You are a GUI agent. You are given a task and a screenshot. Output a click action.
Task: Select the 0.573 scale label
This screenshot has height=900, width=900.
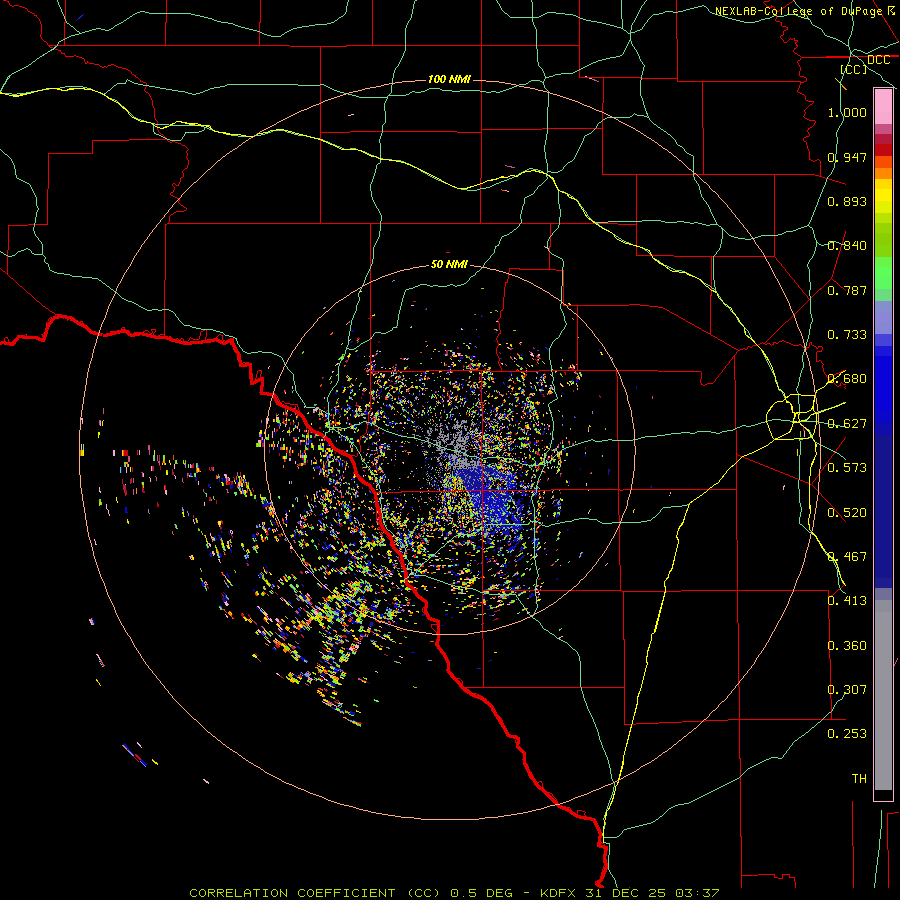coord(847,468)
